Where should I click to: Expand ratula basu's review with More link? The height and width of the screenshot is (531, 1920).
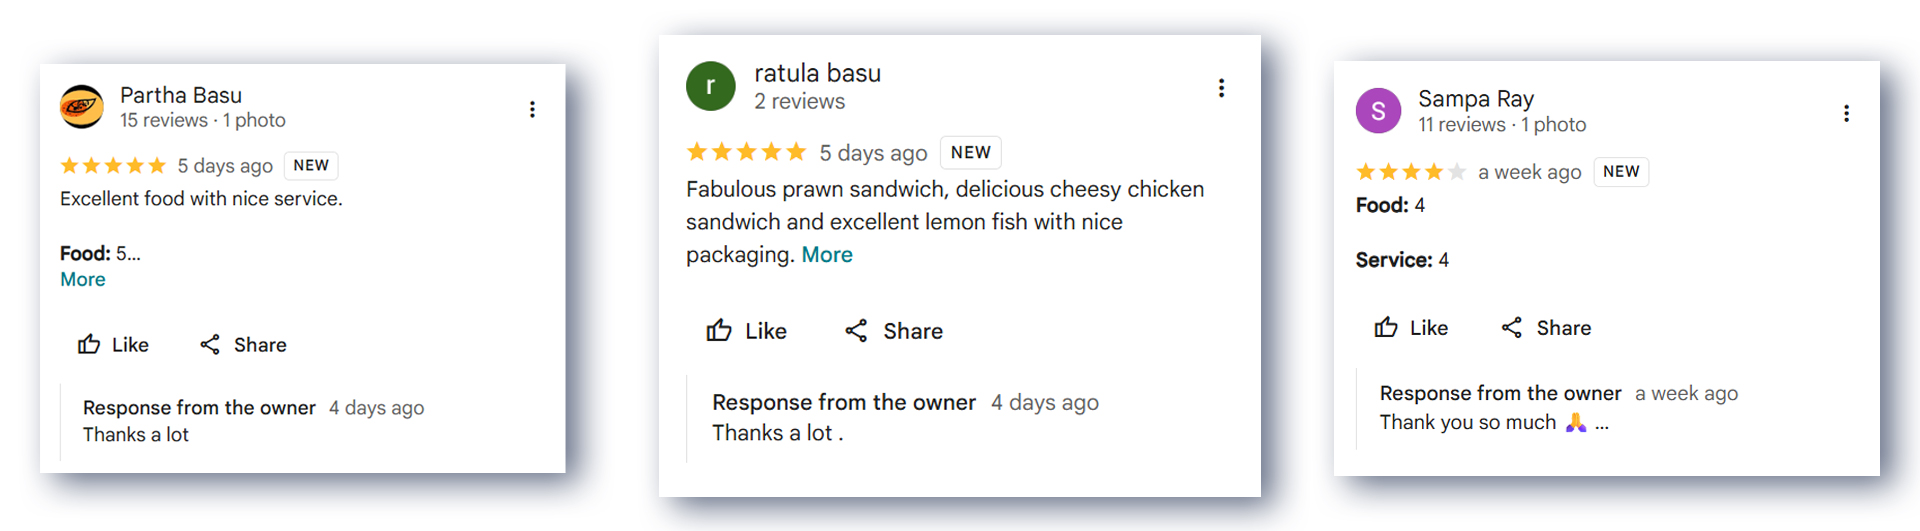point(827,254)
